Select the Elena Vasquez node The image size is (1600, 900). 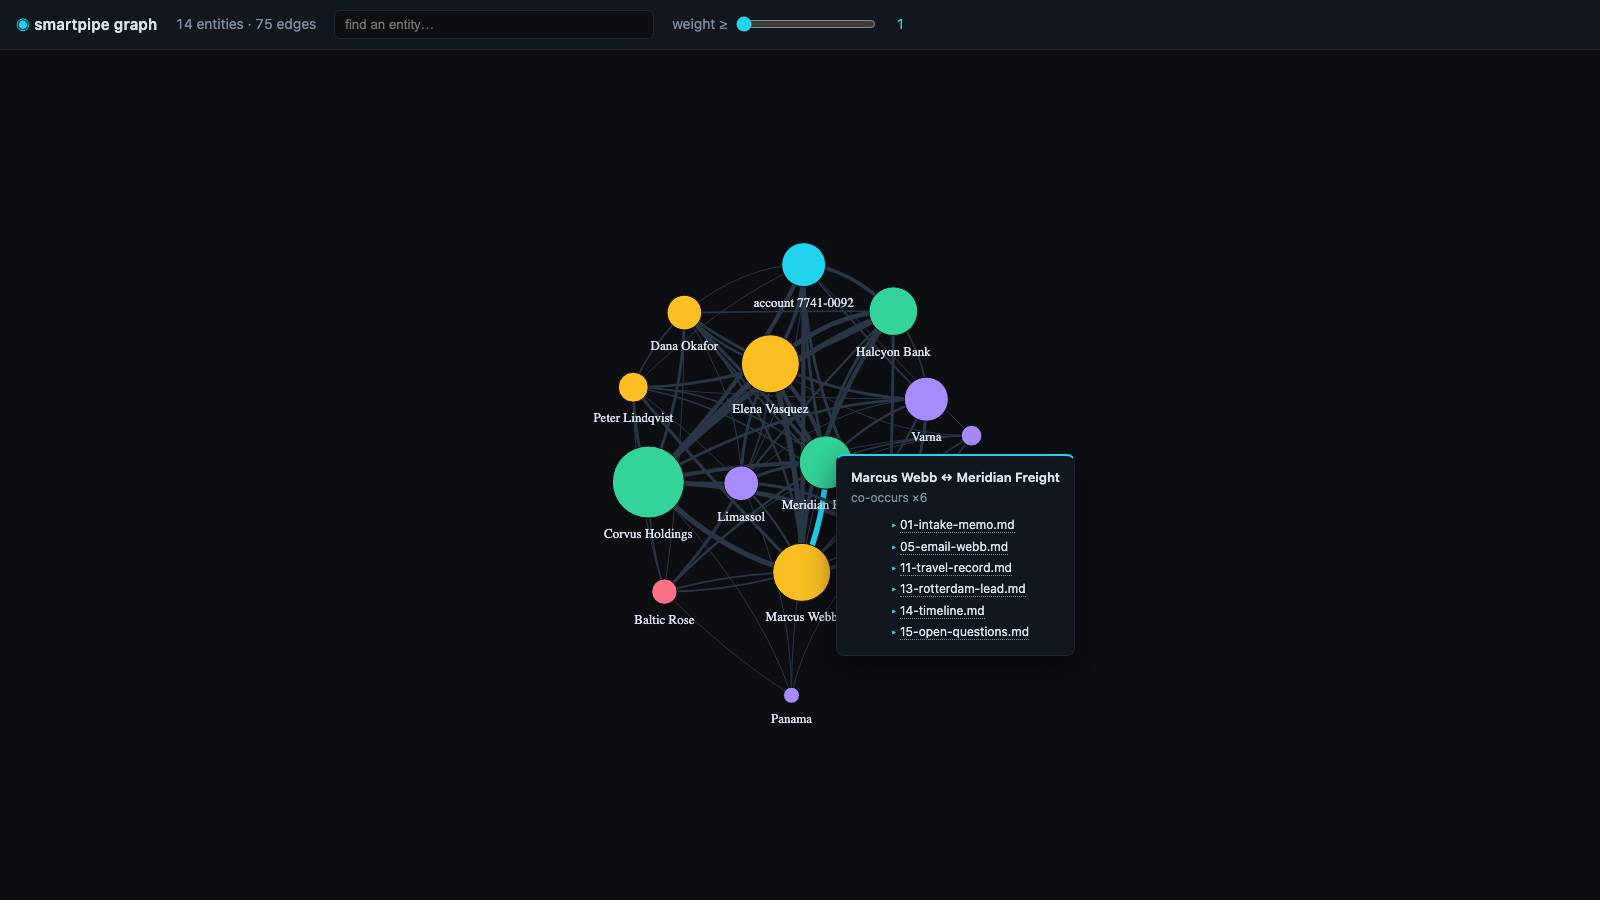pyautogui.click(x=770, y=364)
